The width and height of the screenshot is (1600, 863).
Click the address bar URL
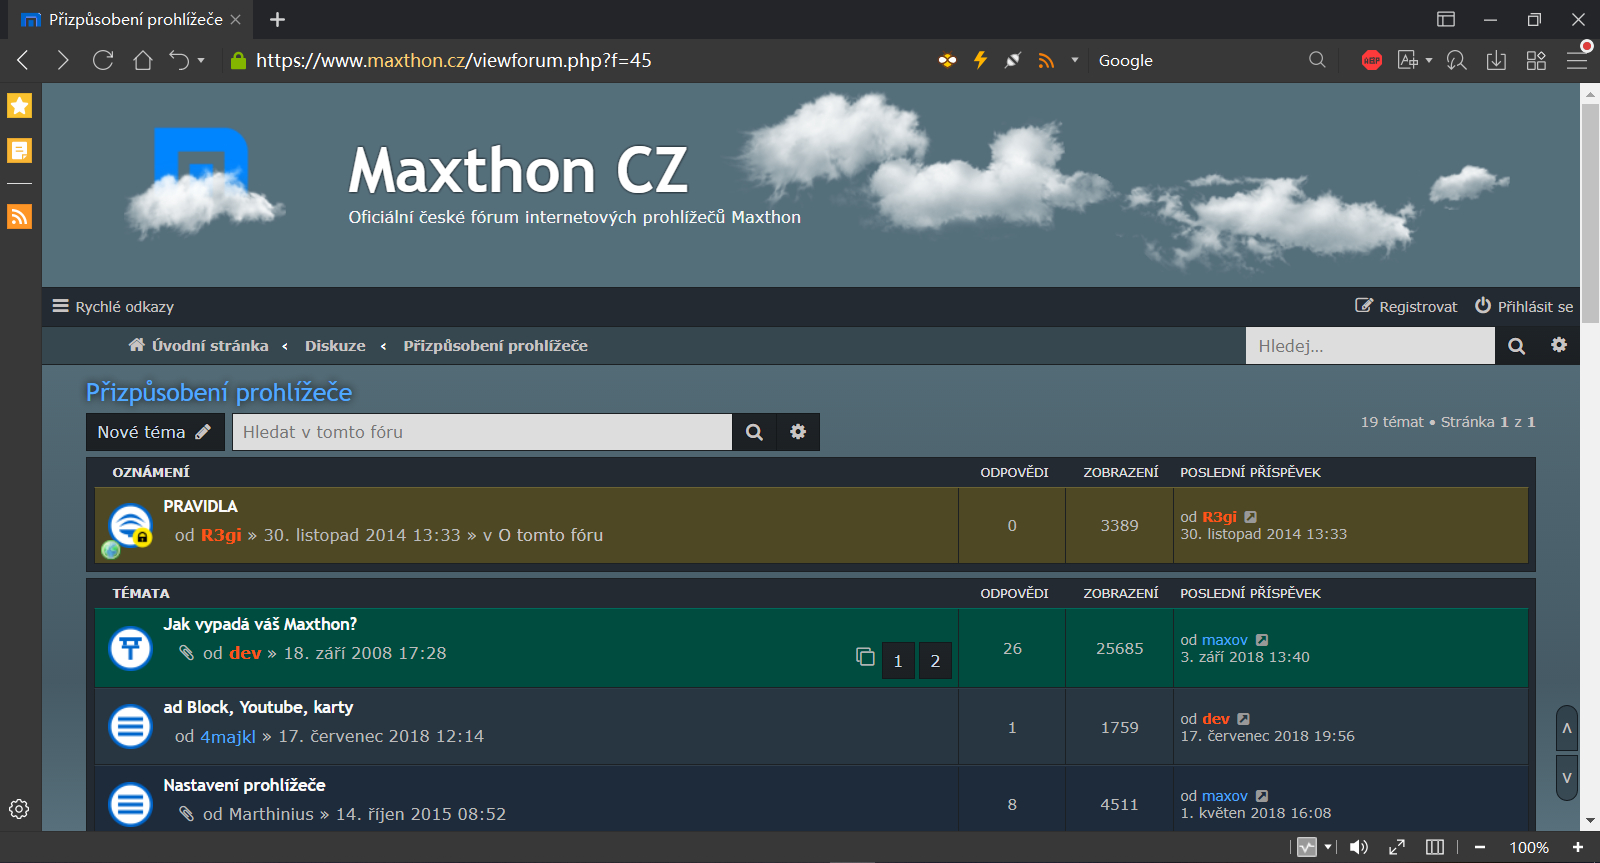click(453, 60)
